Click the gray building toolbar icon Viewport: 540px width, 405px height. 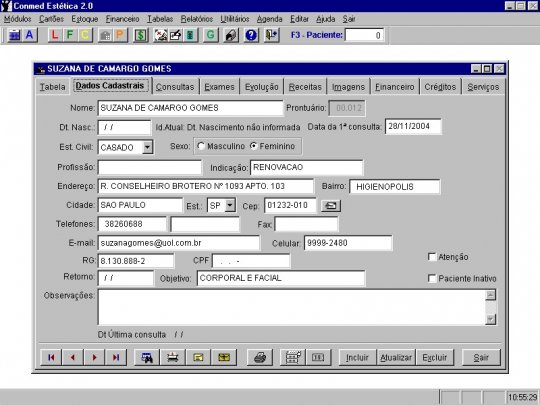pyautogui.click(x=105, y=35)
